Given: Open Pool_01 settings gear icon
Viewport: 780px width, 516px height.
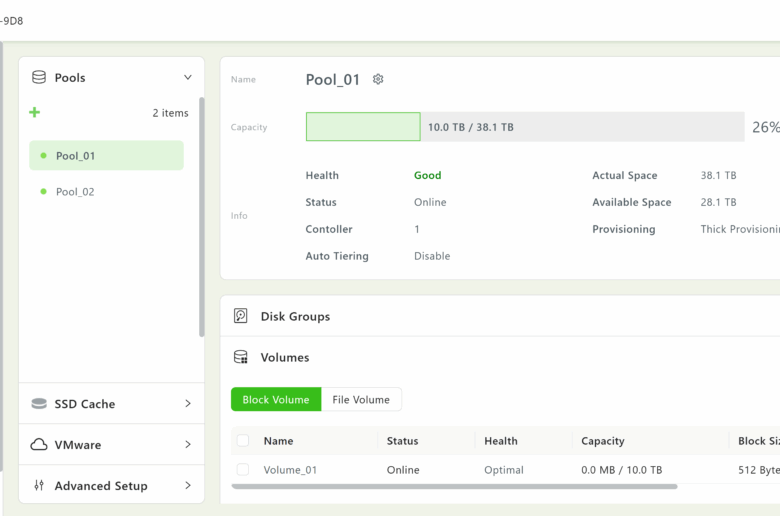Looking at the screenshot, I should 378,79.
